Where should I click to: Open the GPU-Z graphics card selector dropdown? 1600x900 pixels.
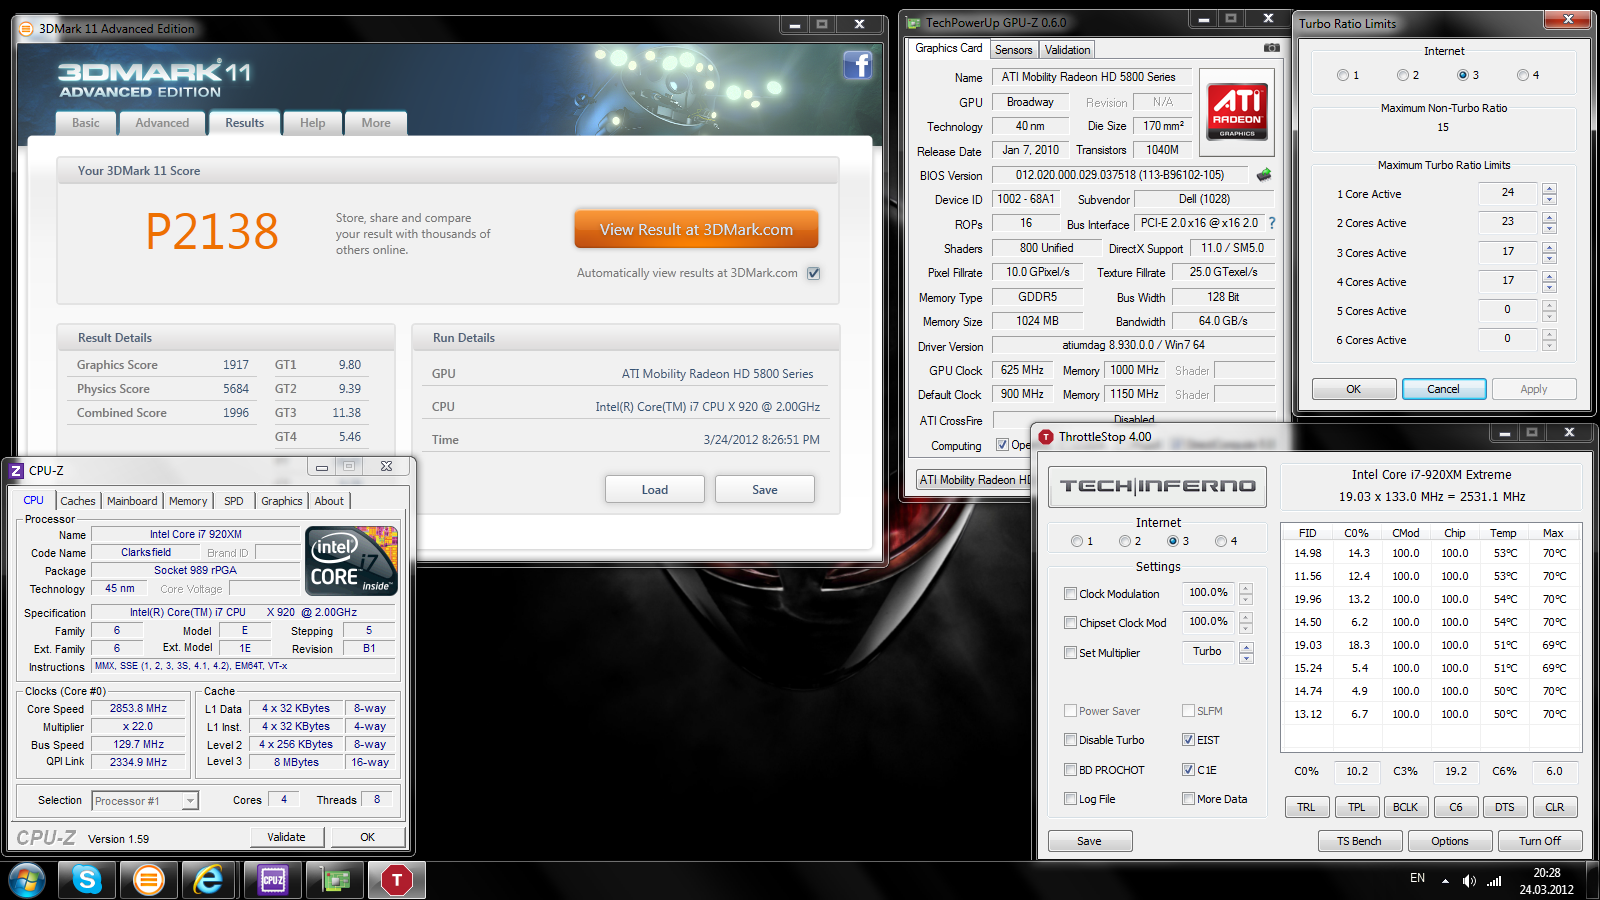click(x=973, y=480)
